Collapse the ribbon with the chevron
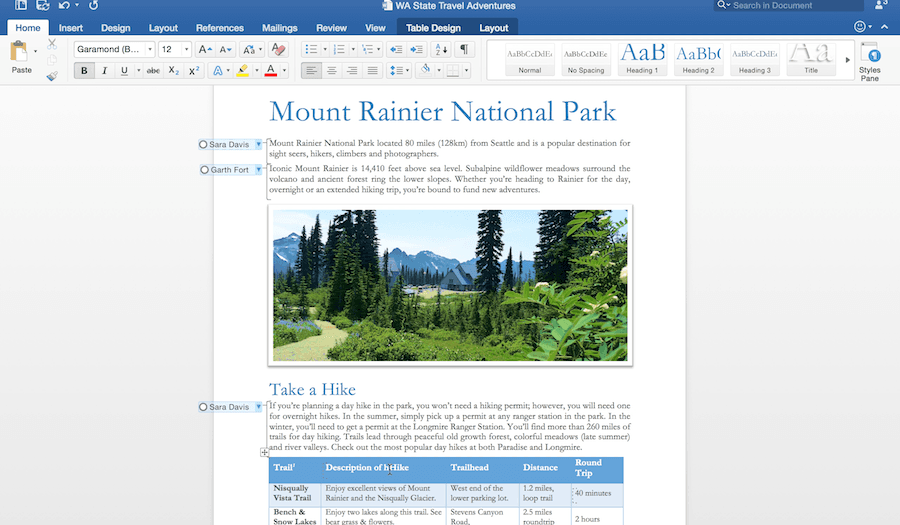The image size is (900, 525). (x=885, y=26)
